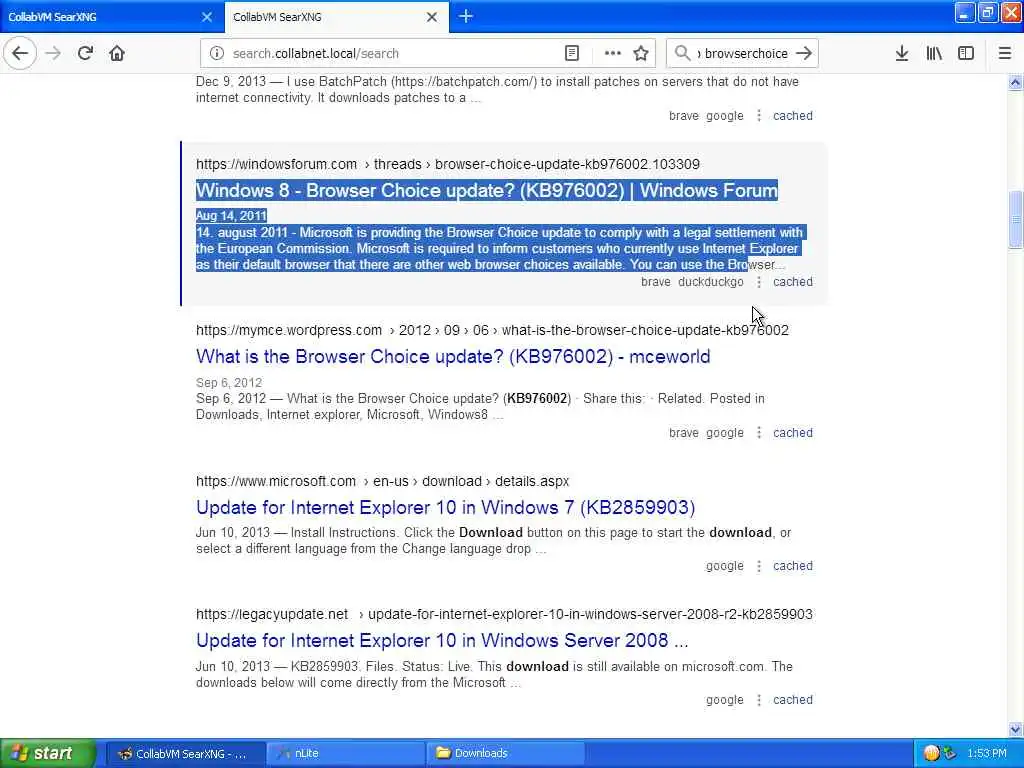The image size is (1024, 768).
Task: Click the system tray clock 1:53 PM
Action: point(987,753)
